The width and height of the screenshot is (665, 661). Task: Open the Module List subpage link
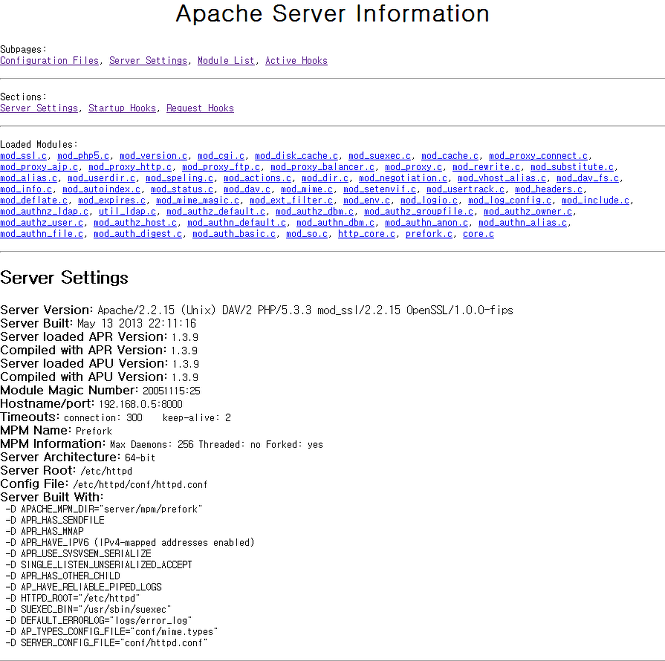click(x=226, y=61)
